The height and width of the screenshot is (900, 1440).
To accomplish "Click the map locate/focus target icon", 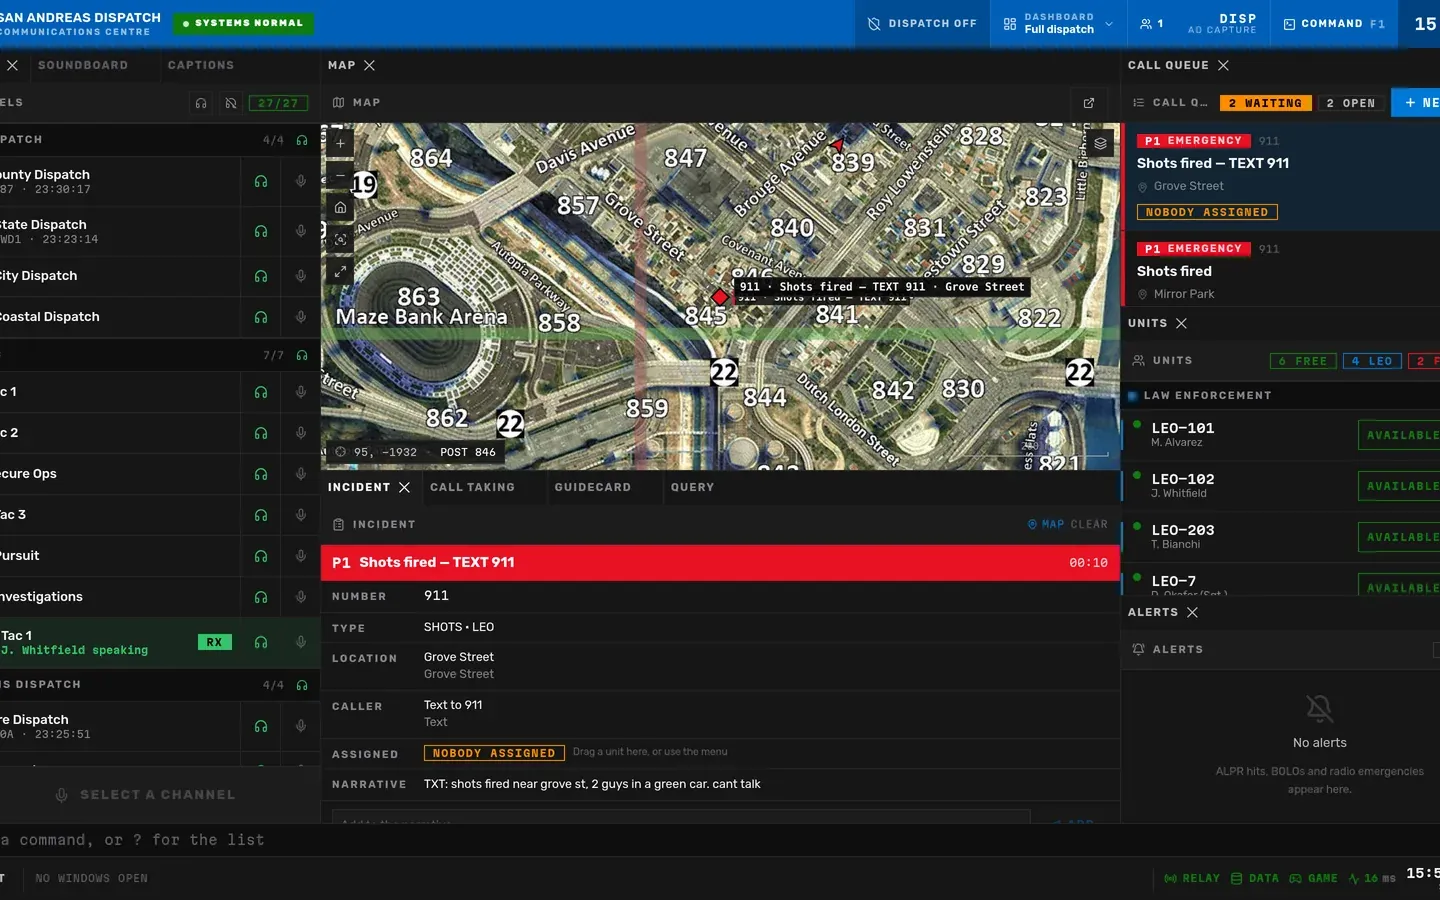I will pyautogui.click(x=340, y=239).
